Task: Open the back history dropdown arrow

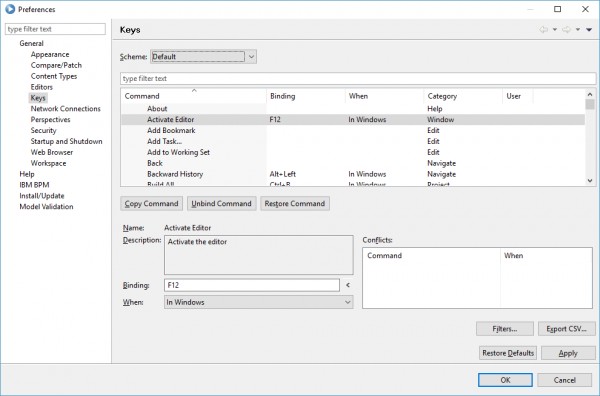Action: tap(554, 29)
